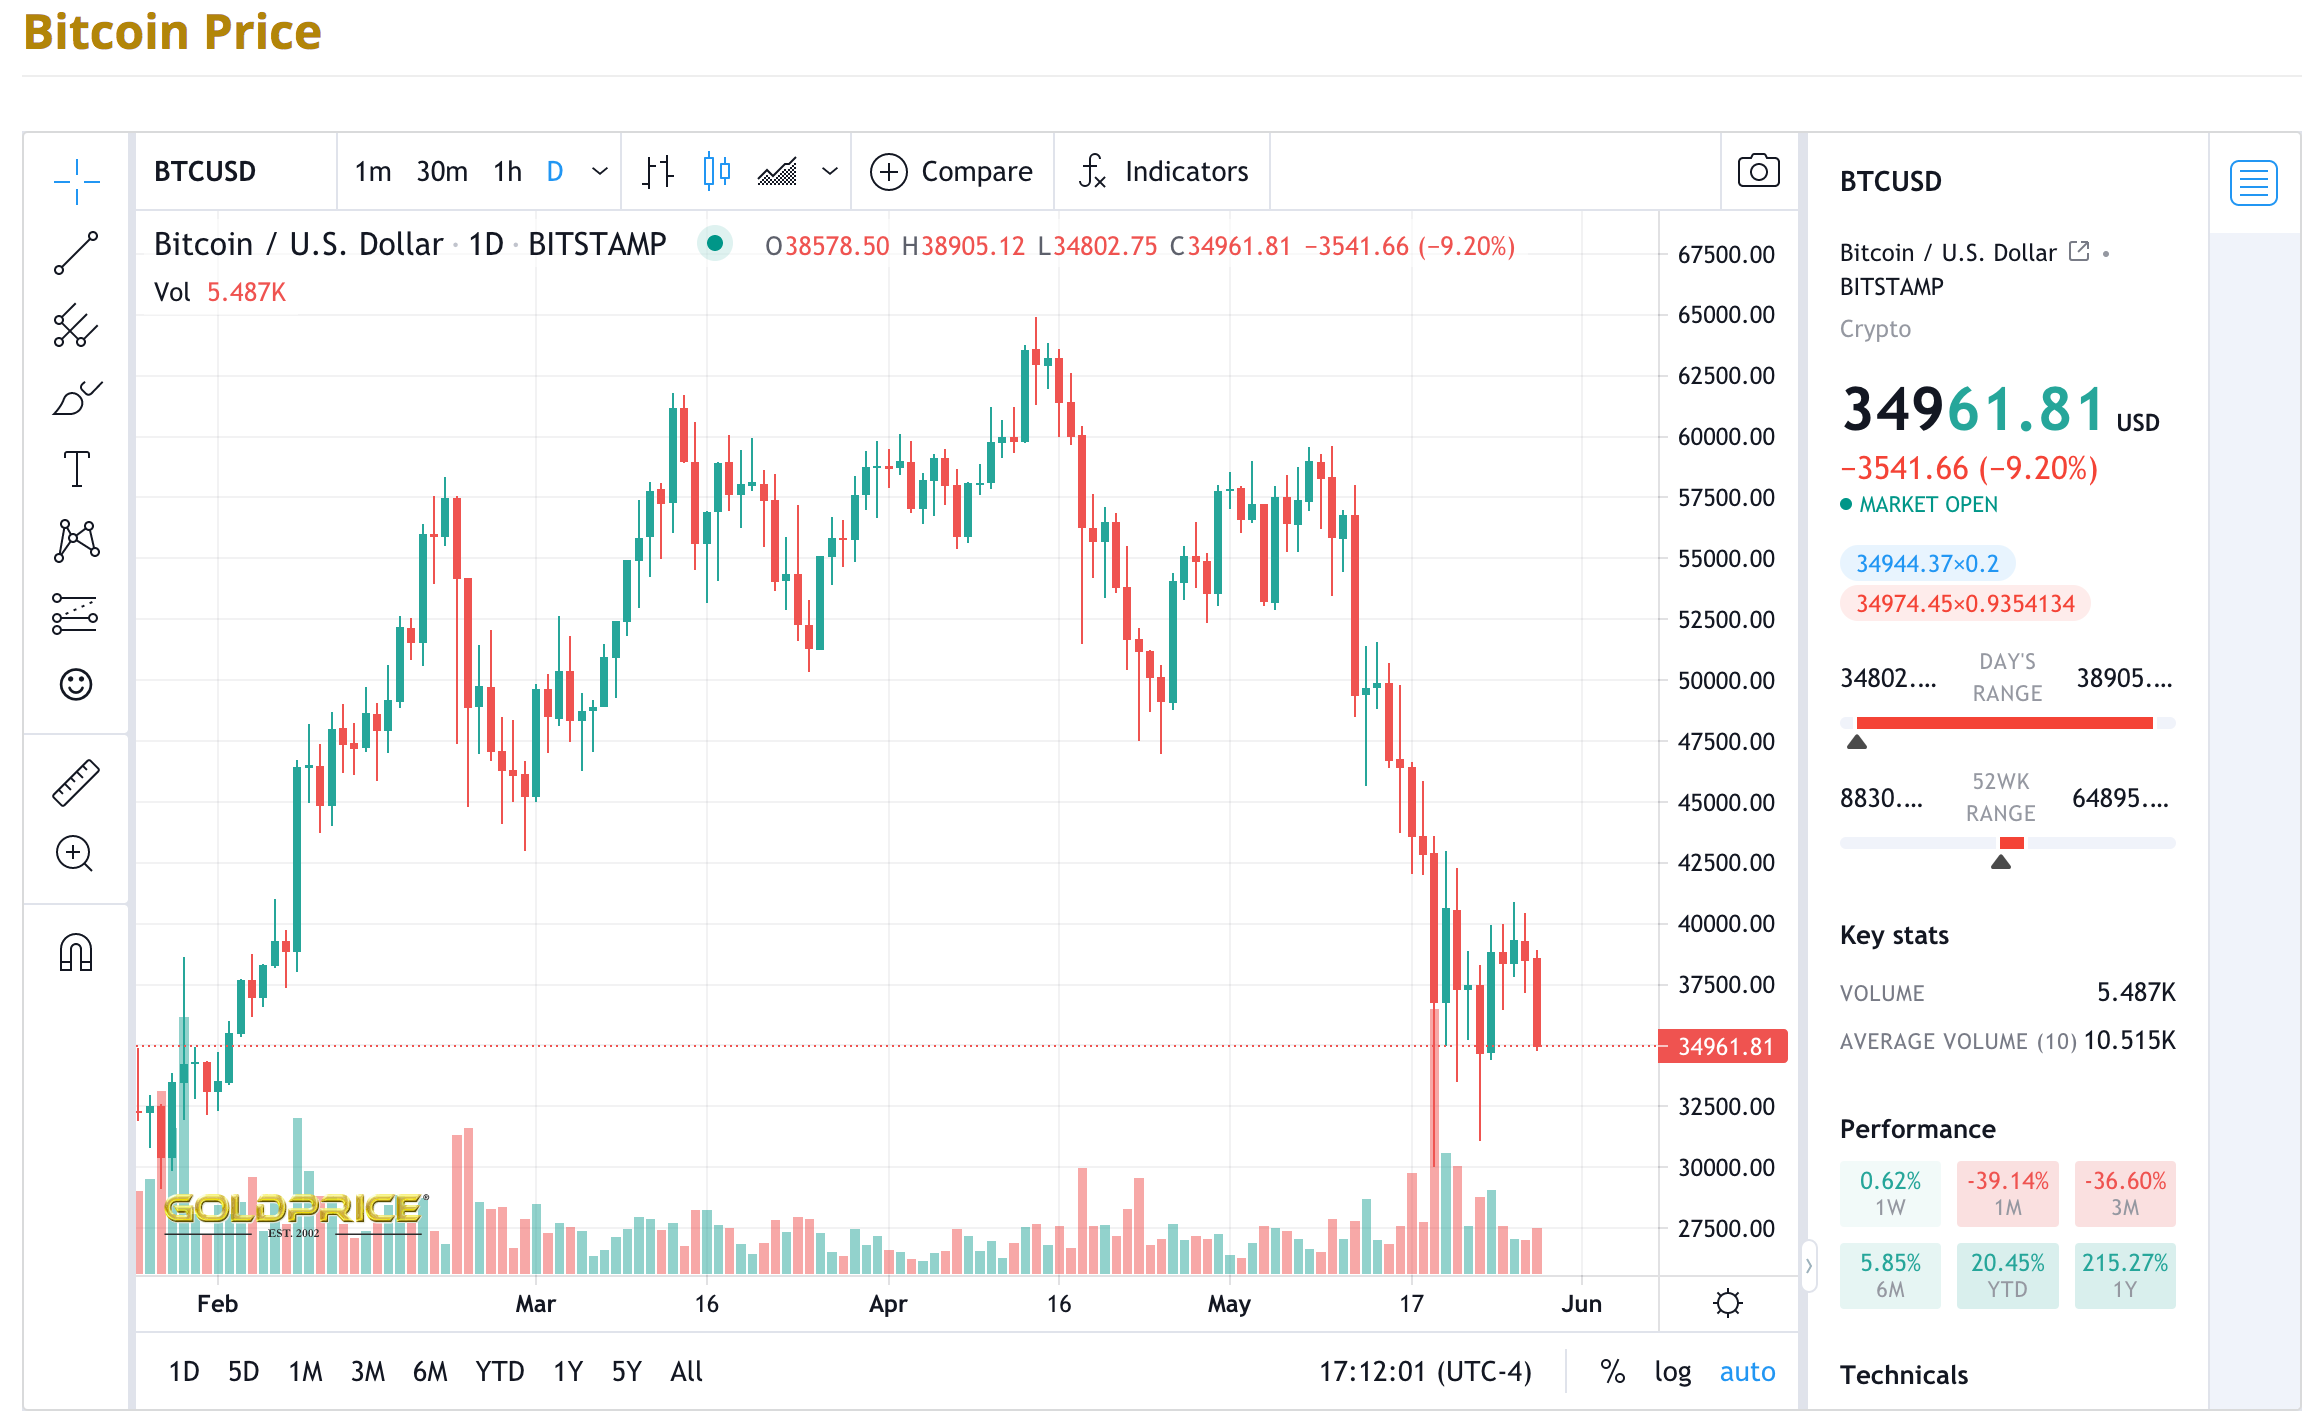
Task: Select the trend line drawing tool
Action: [x=76, y=253]
